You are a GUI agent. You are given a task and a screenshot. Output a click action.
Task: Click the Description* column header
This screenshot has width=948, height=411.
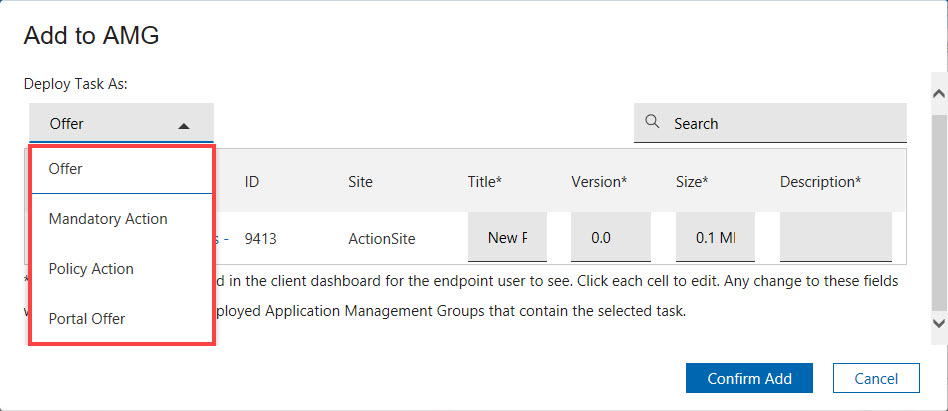(820, 182)
